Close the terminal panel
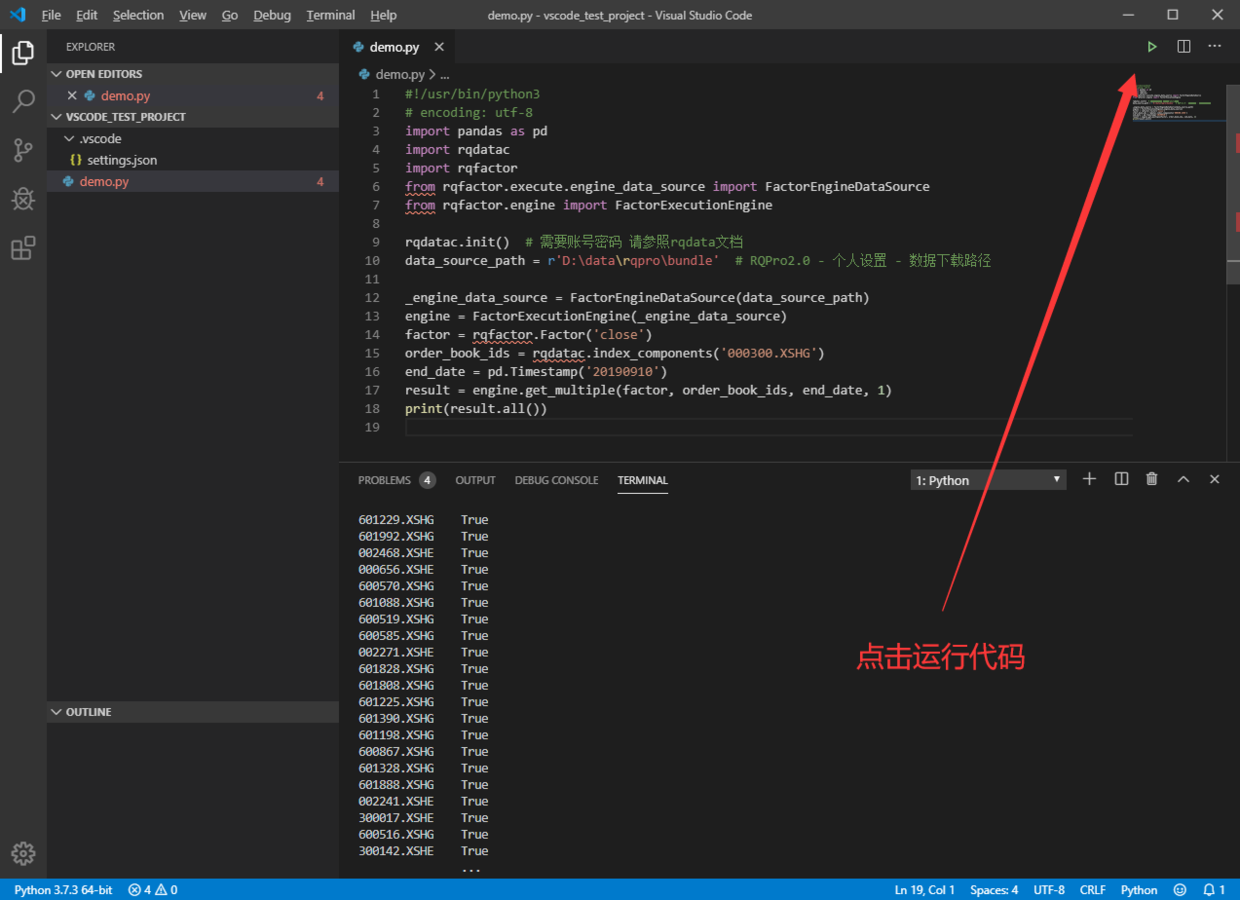The image size is (1240, 900). click(x=1215, y=480)
